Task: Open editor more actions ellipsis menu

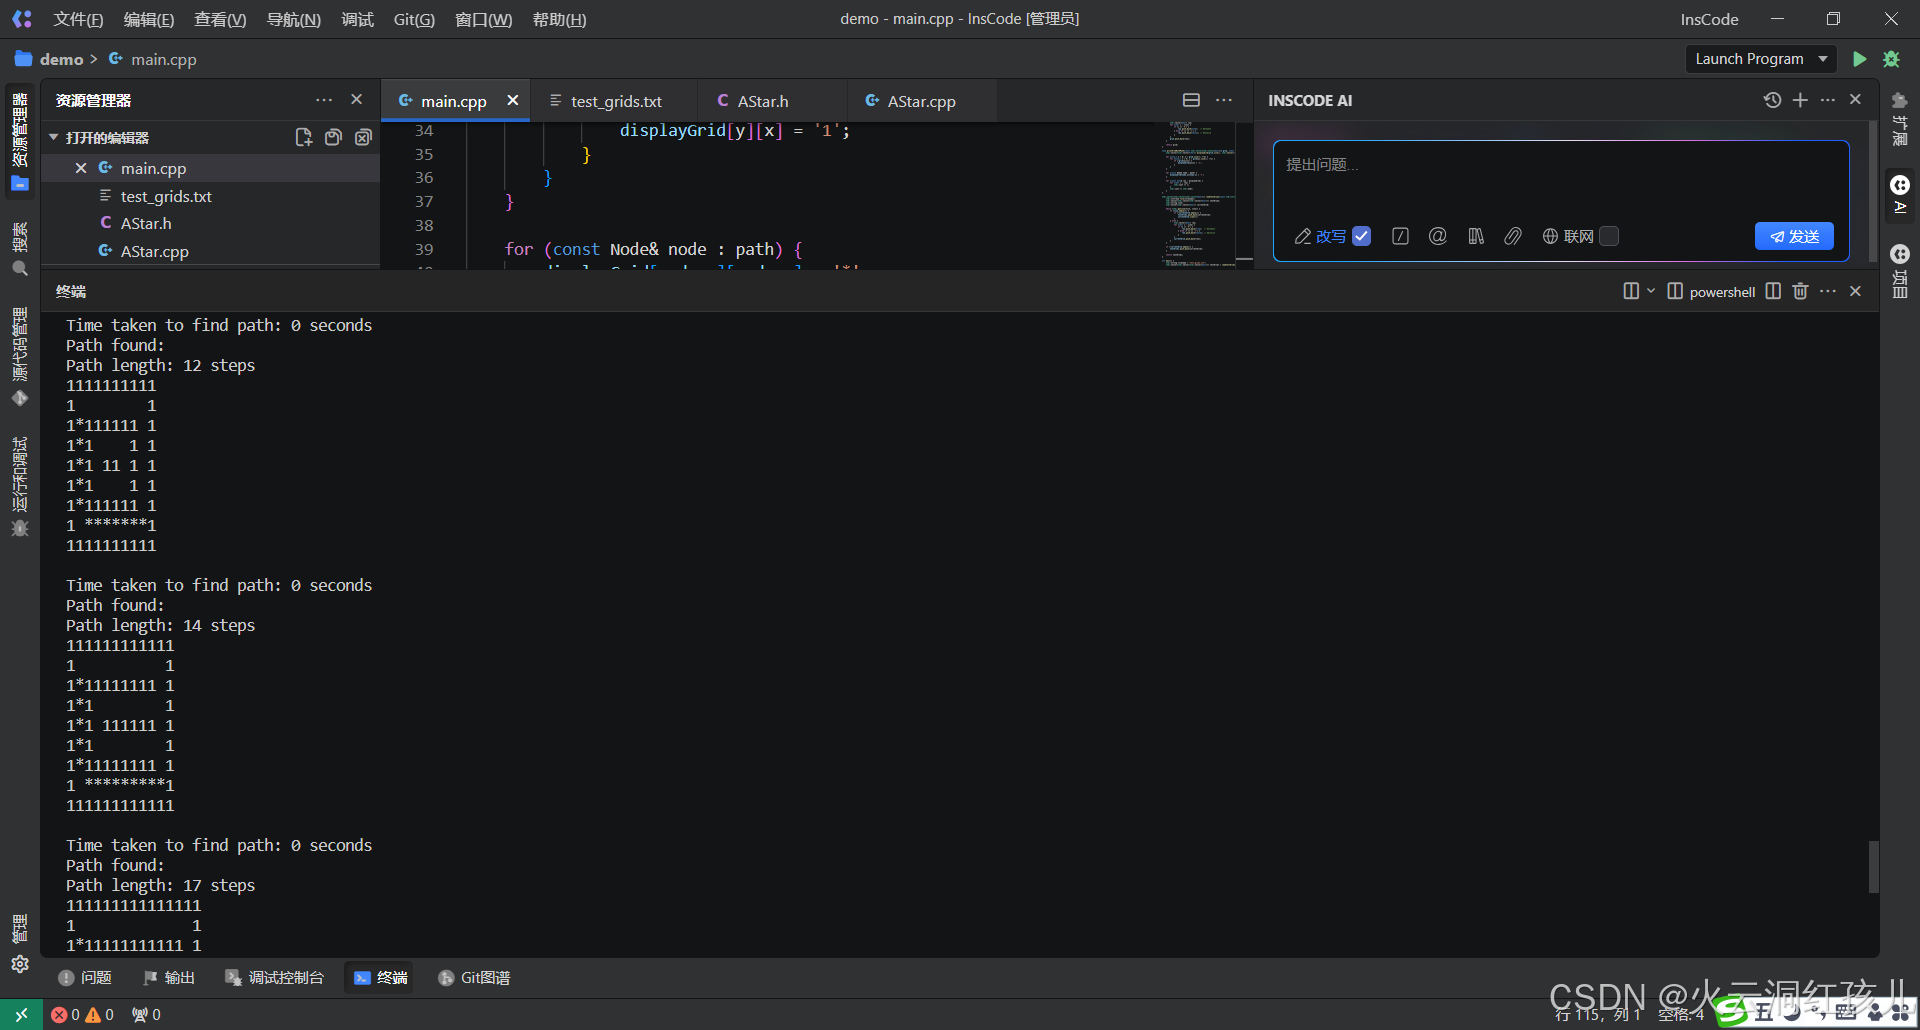Action: (x=1224, y=100)
